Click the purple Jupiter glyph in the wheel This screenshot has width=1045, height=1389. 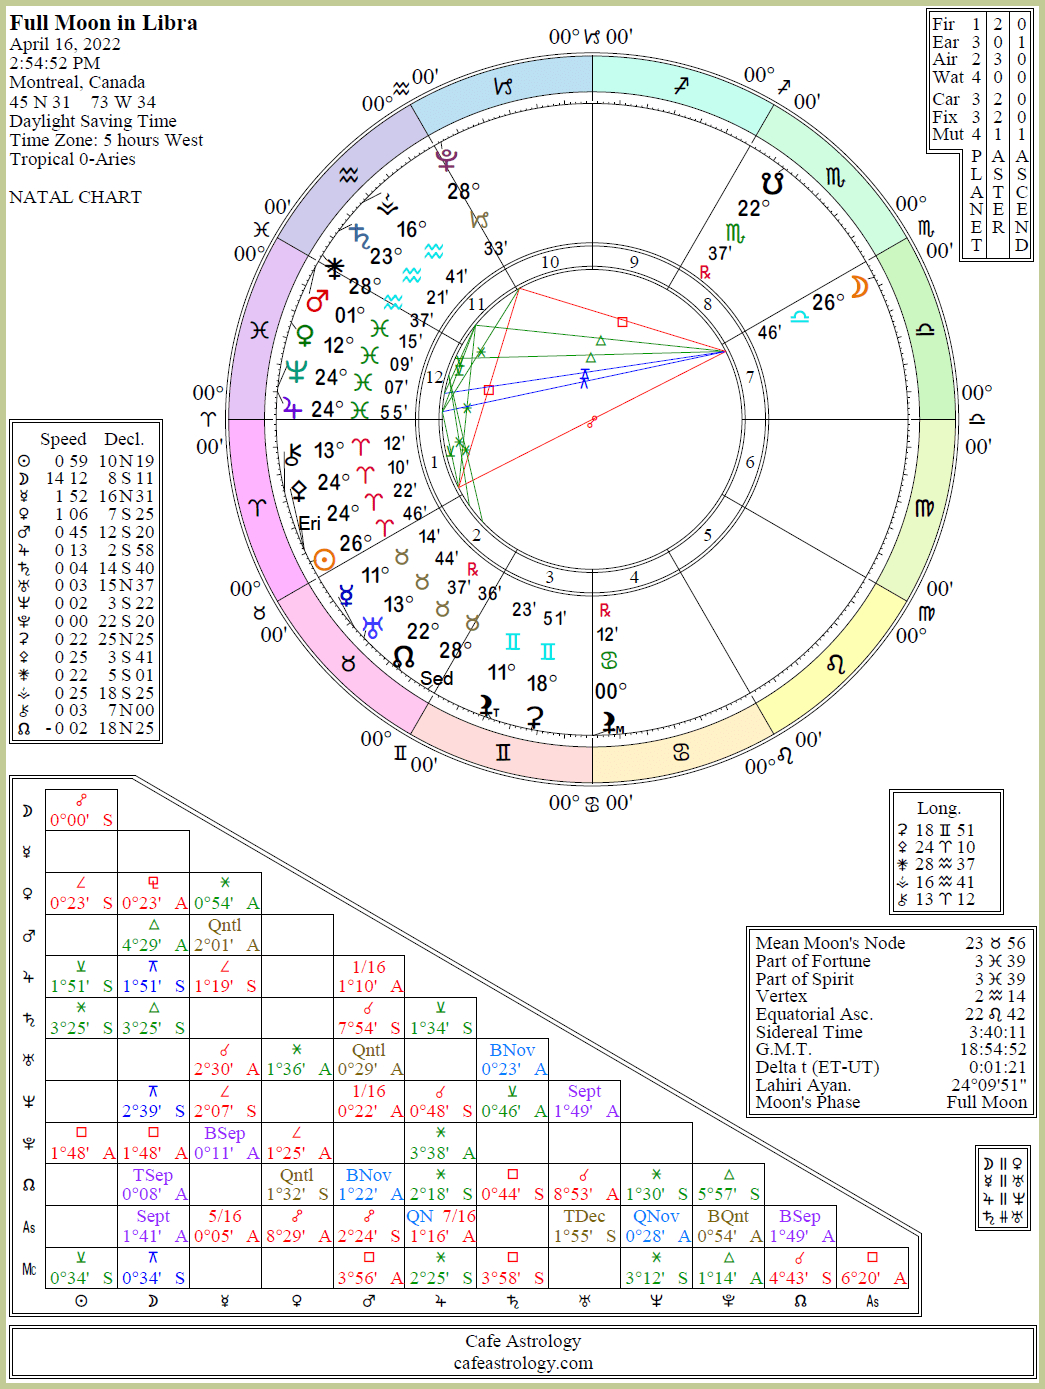291,407
